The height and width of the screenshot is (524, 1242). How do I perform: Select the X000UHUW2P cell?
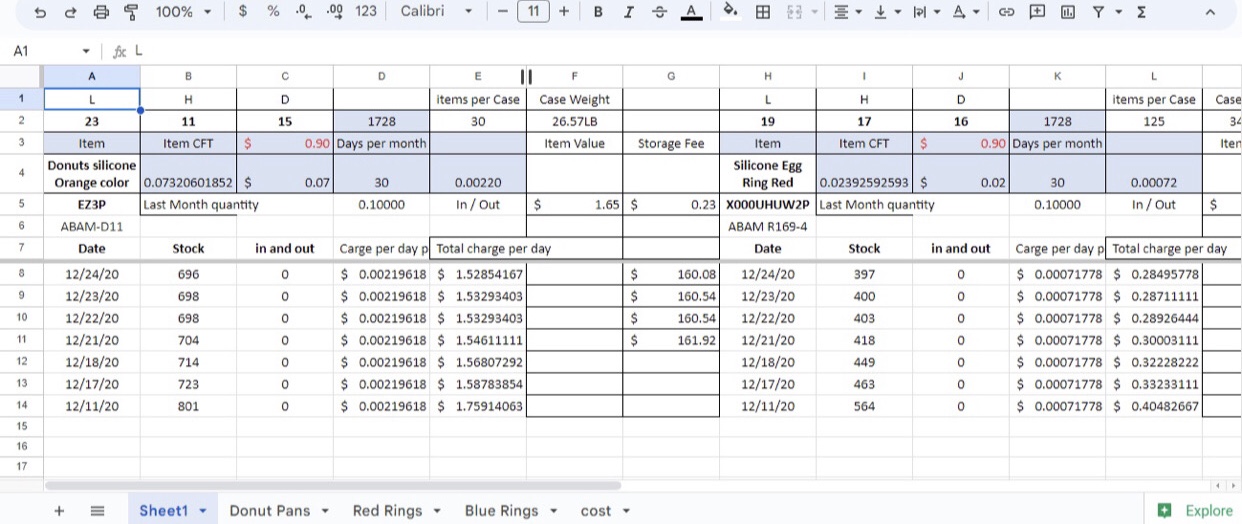click(768, 204)
